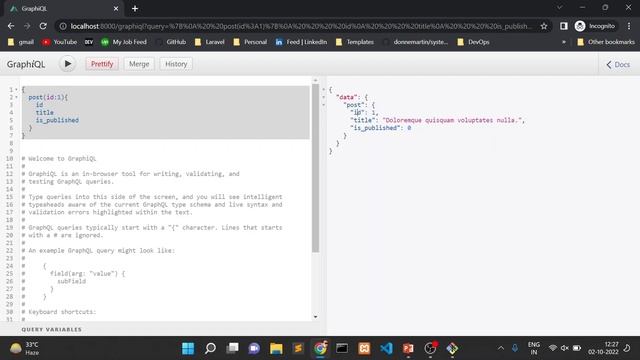Click the title field in query editor

click(x=44, y=113)
